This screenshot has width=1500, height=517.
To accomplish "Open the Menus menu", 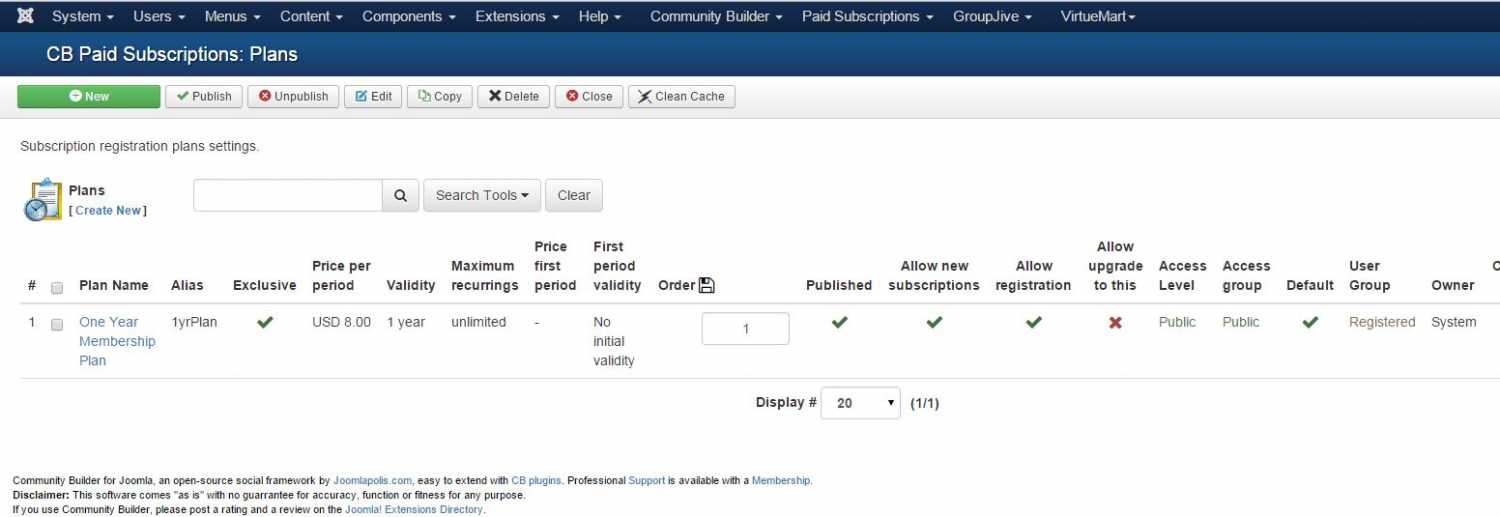I will point(232,16).
